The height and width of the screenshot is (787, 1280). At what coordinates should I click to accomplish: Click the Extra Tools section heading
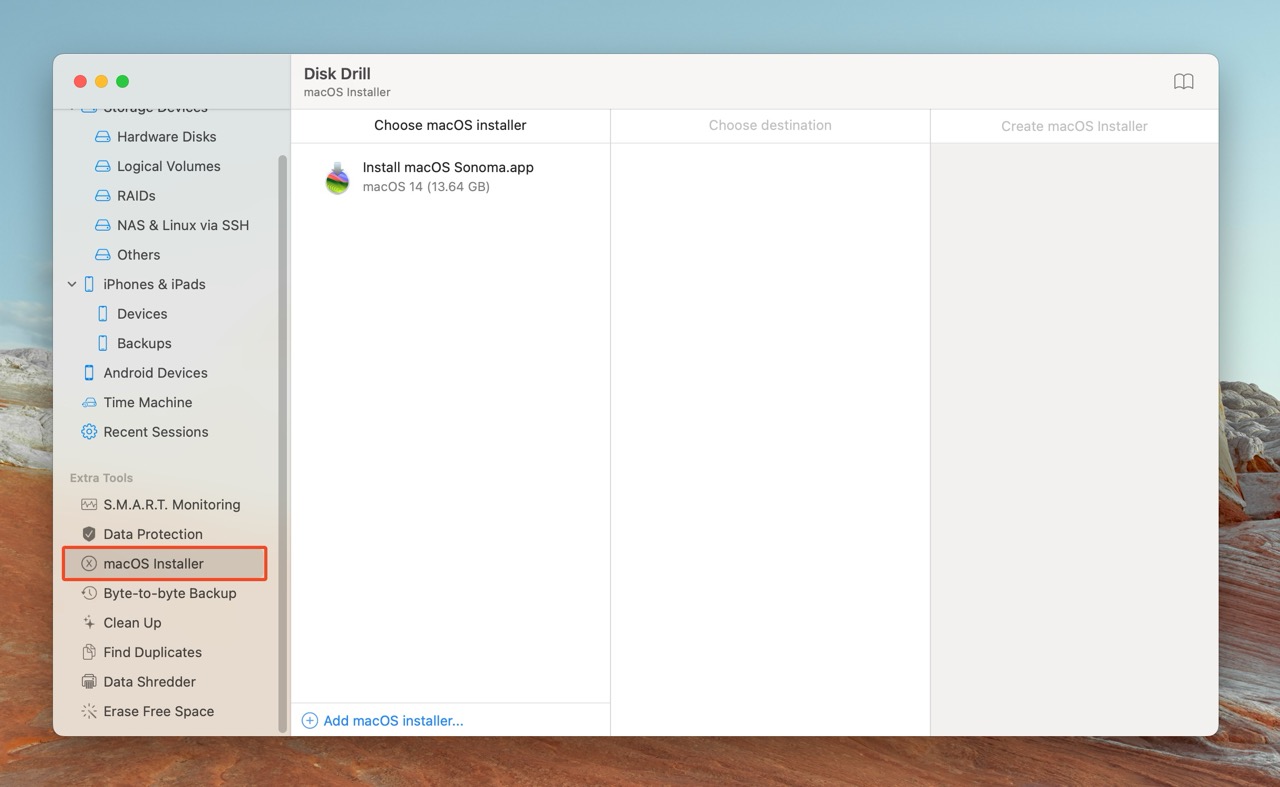pyautogui.click(x=101, y=478)
